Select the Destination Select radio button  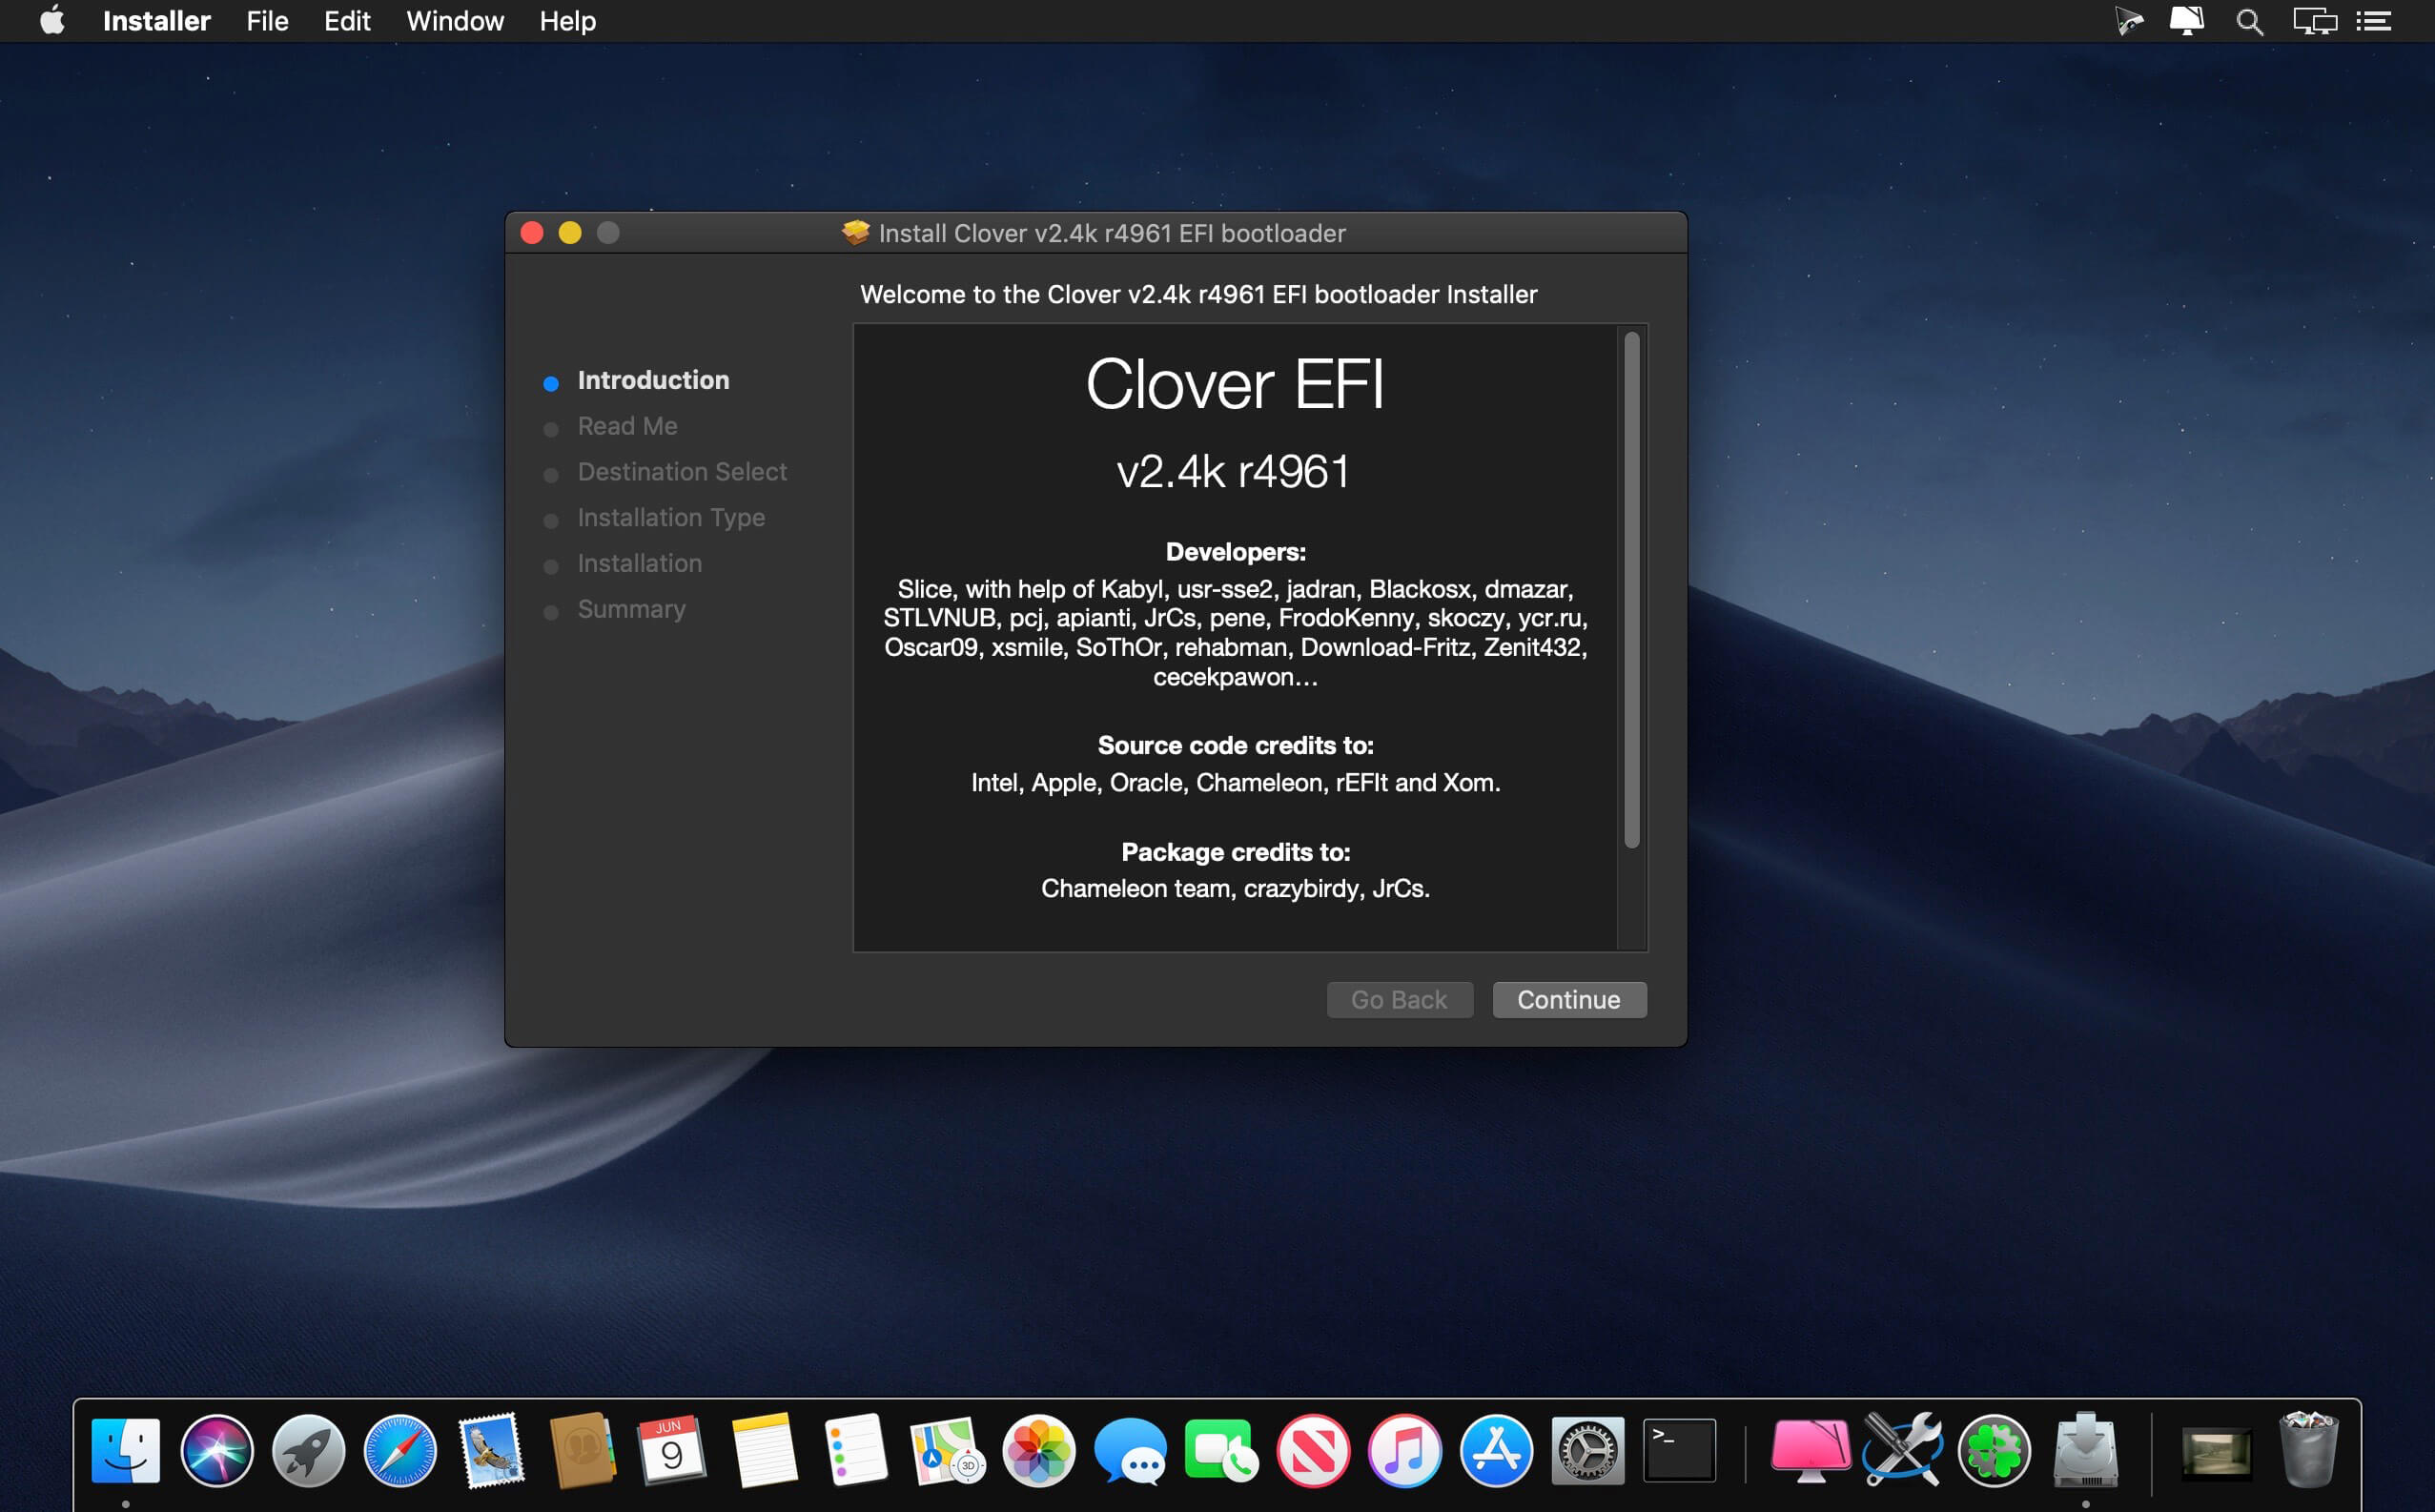(548, 472)
